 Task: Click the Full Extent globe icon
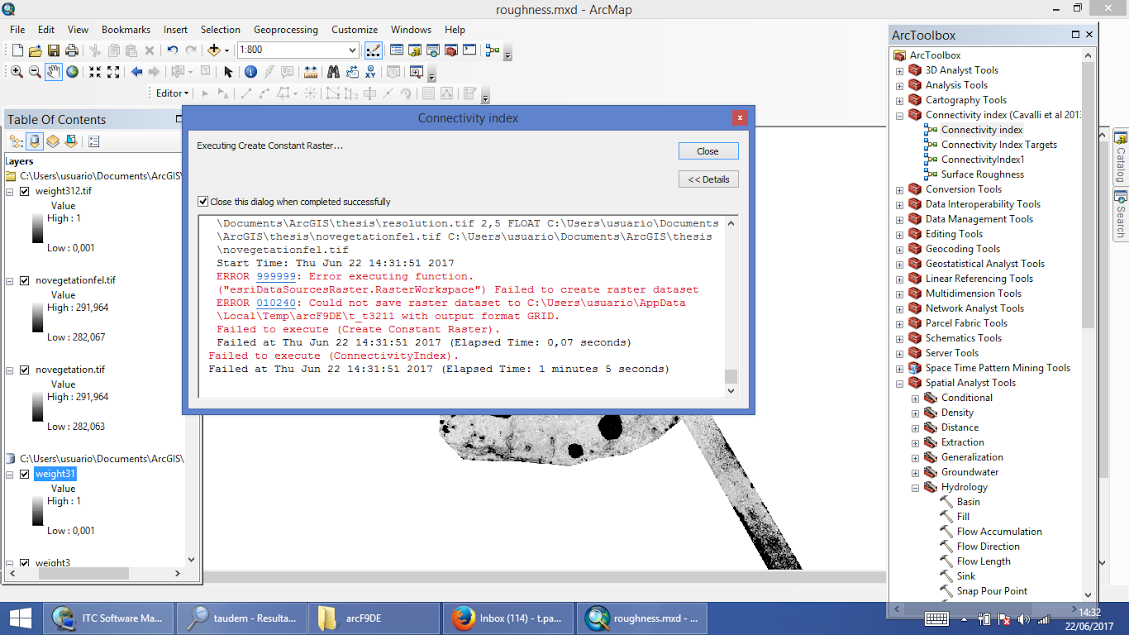coord(71,73)
